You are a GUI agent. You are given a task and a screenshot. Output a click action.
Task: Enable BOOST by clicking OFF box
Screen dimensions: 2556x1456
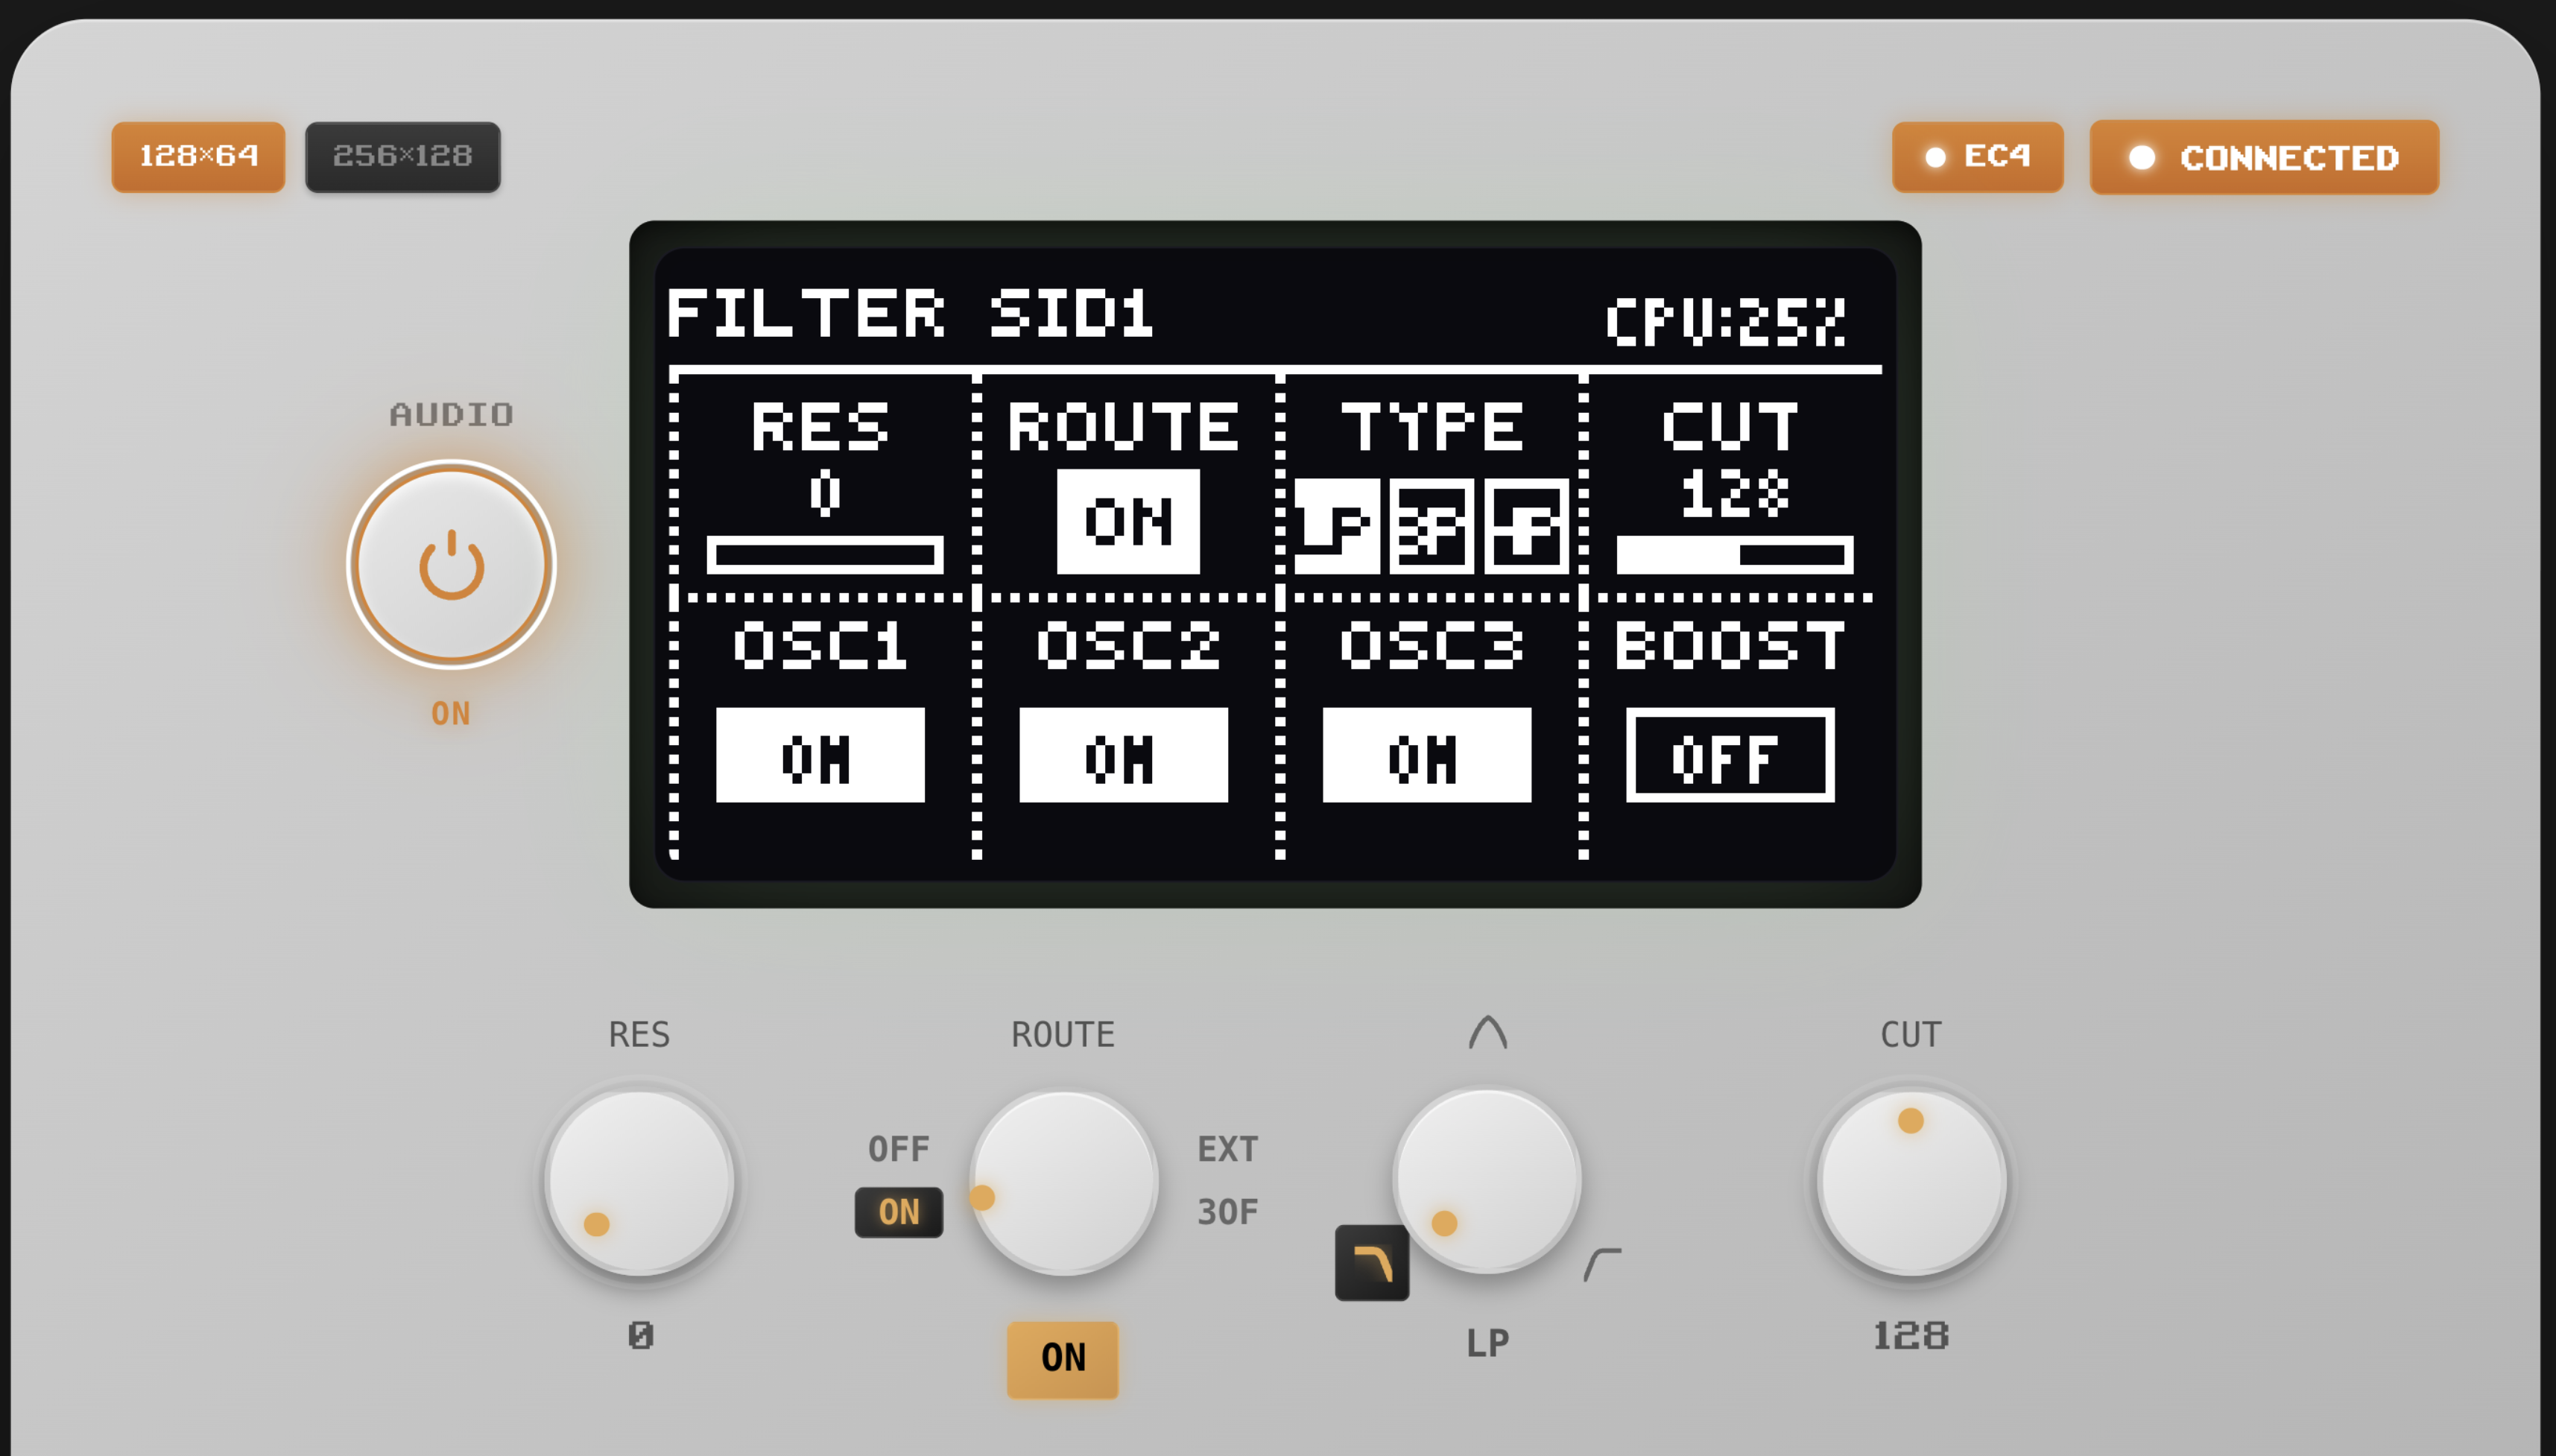point(1730,756)
